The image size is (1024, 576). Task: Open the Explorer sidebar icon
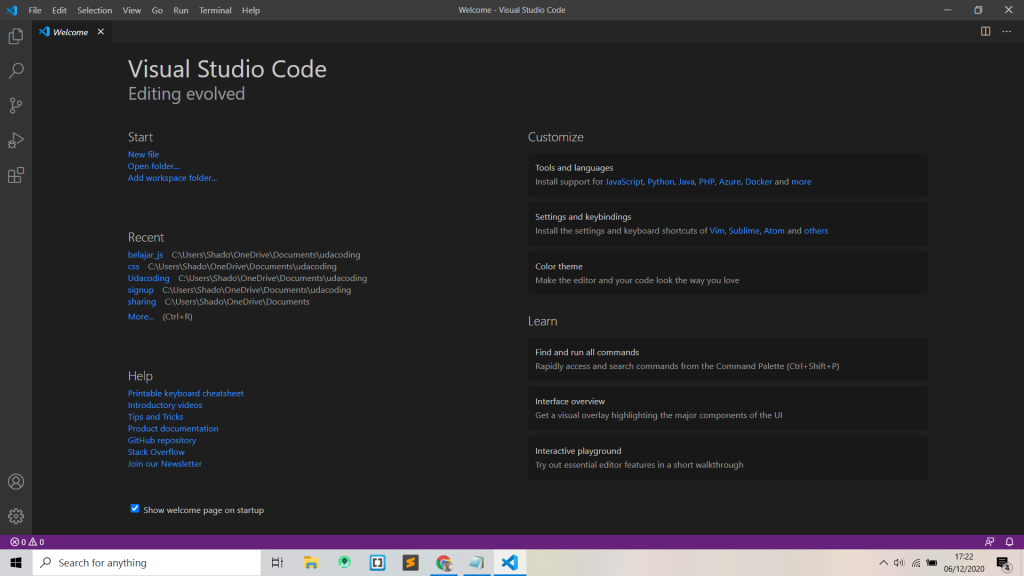click(x=15, y=35)
